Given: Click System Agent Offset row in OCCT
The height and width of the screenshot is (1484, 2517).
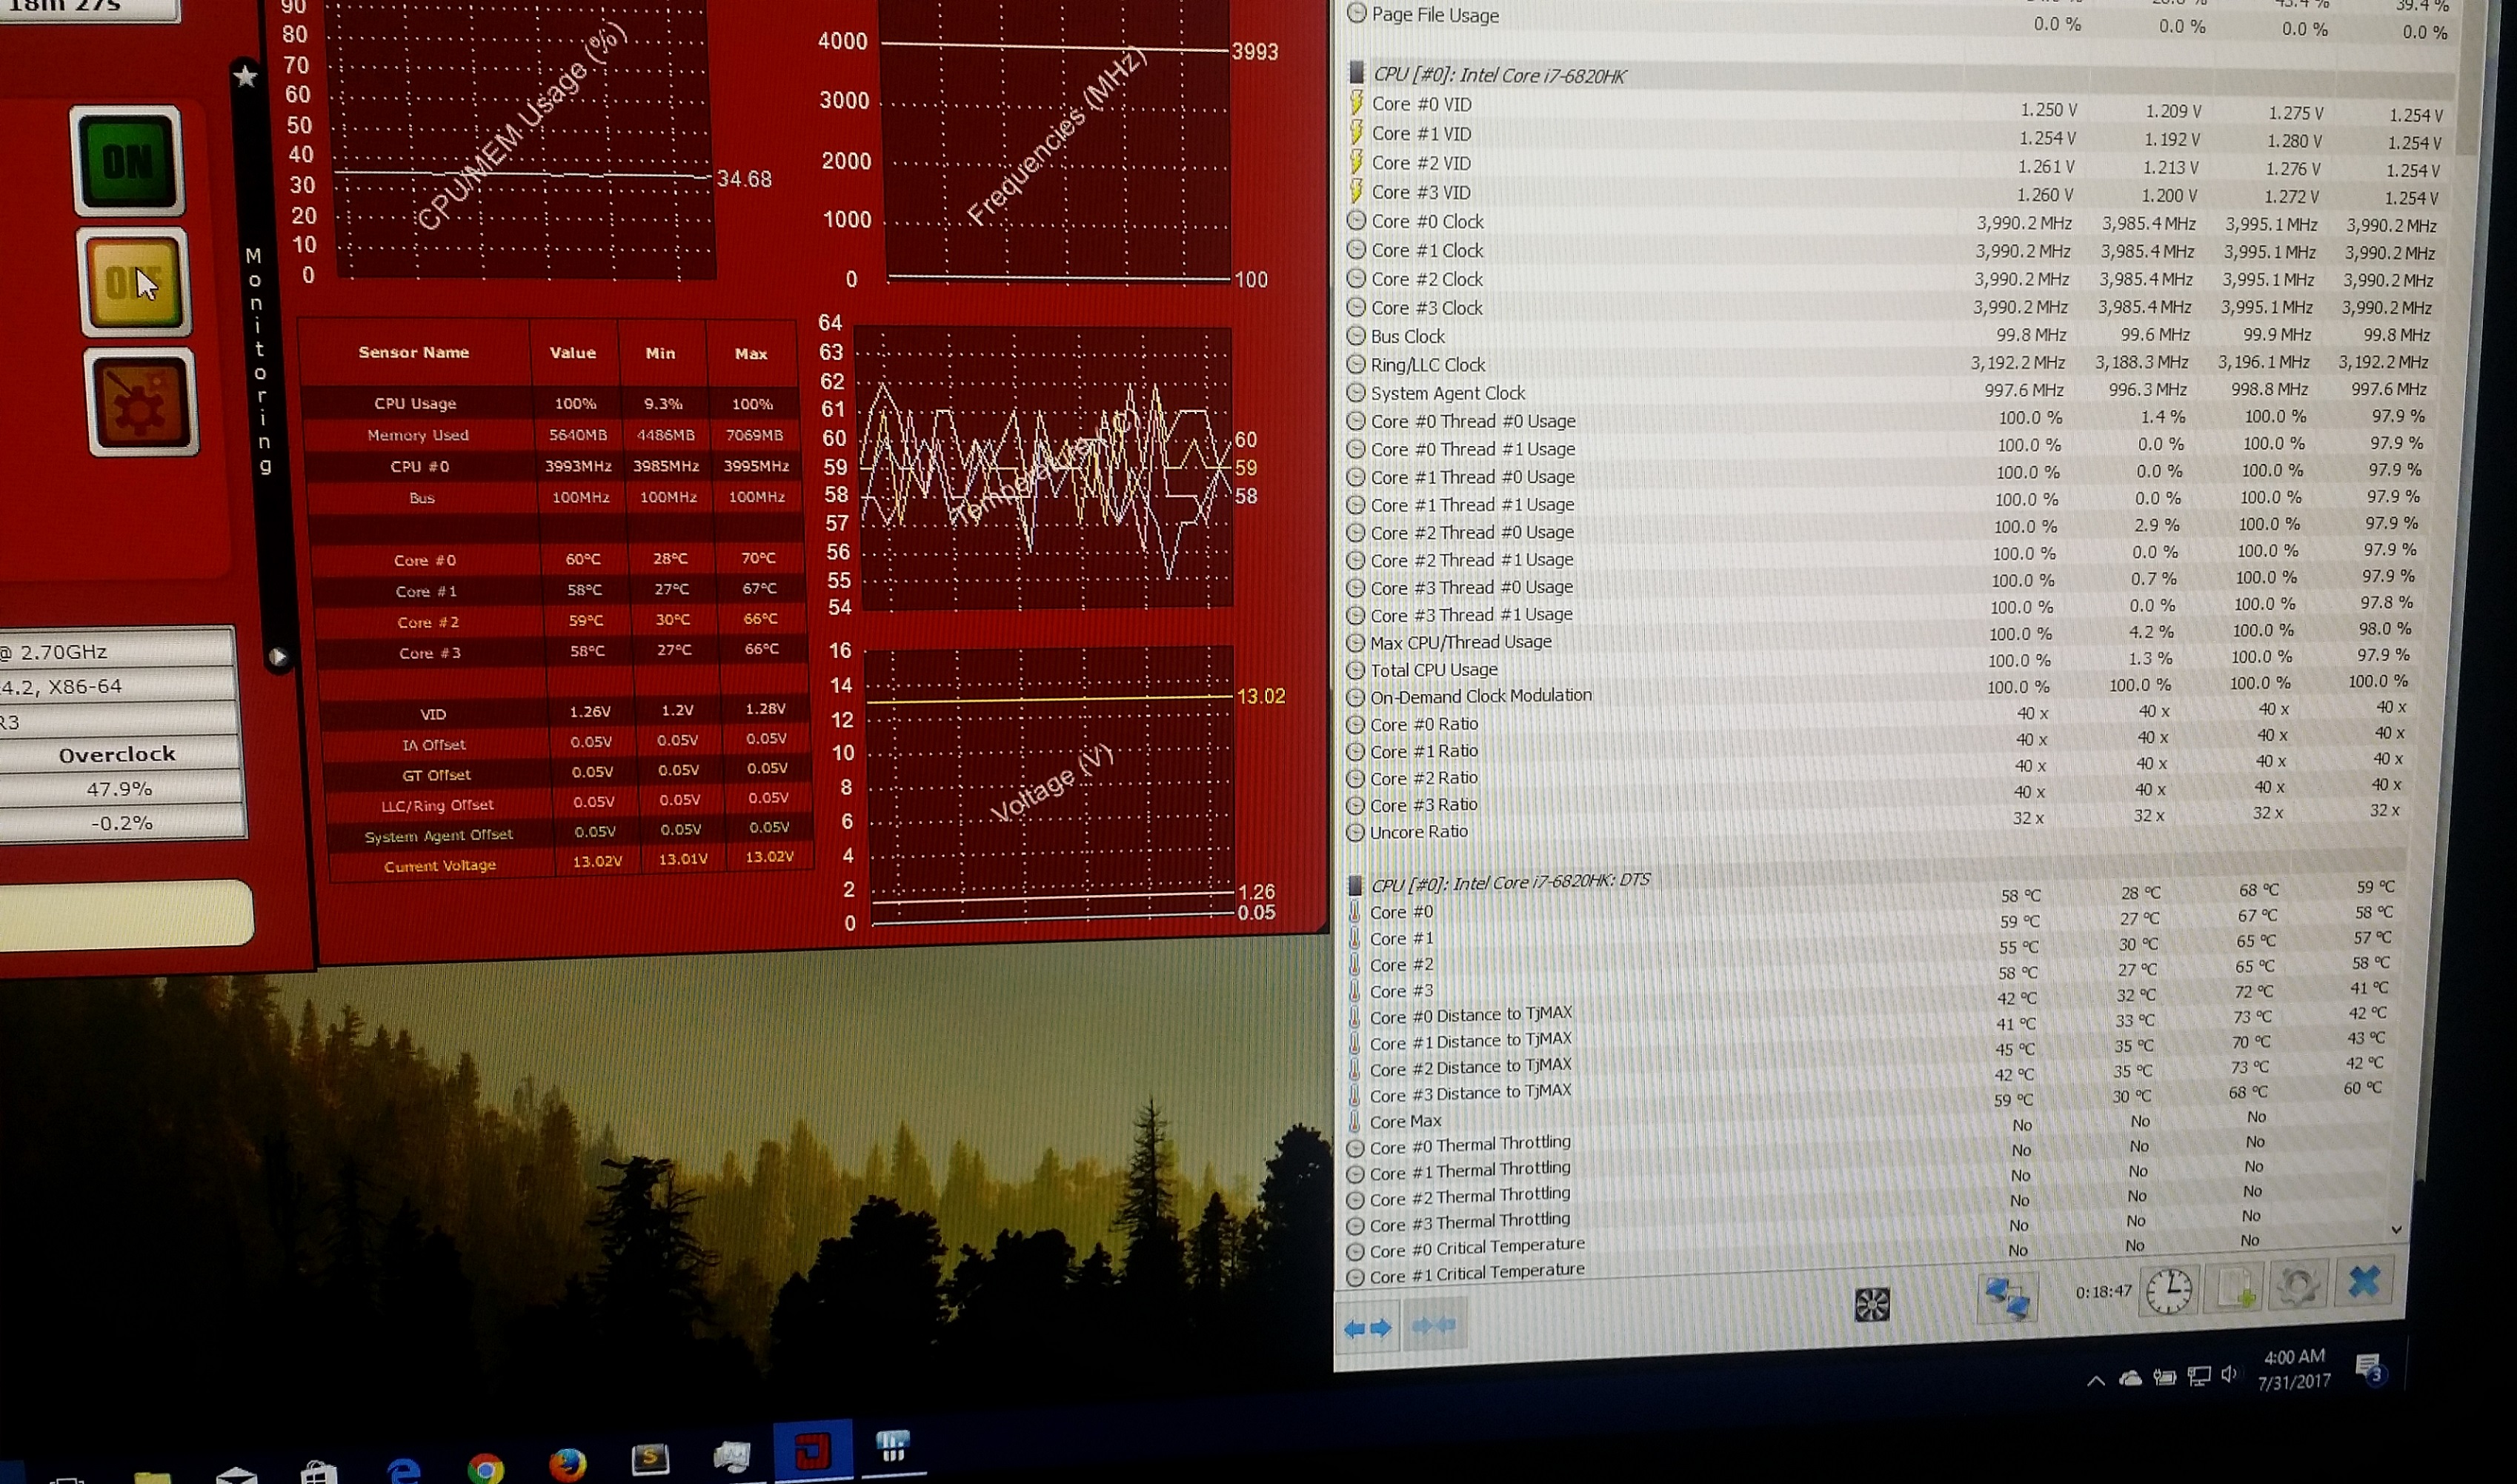Looking at the screenshot, I should click(x=570, y=832).
